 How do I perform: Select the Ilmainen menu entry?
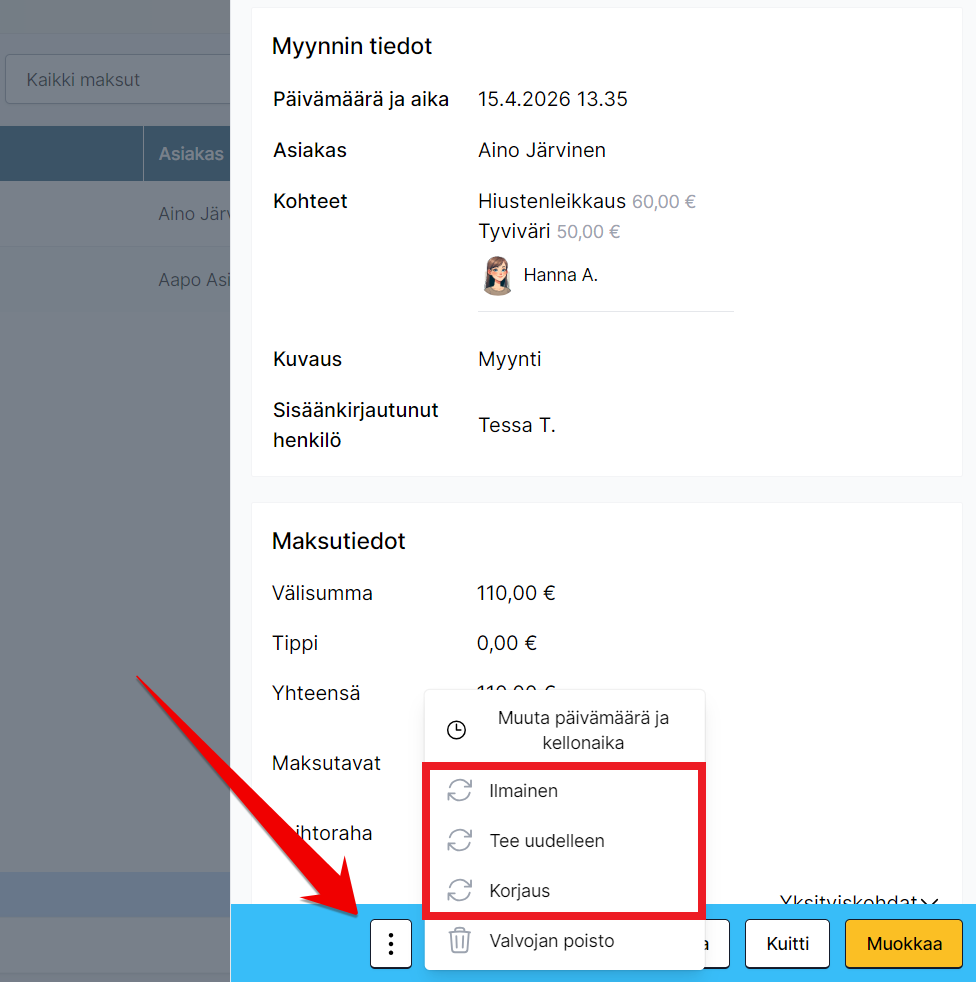(523, 791)
